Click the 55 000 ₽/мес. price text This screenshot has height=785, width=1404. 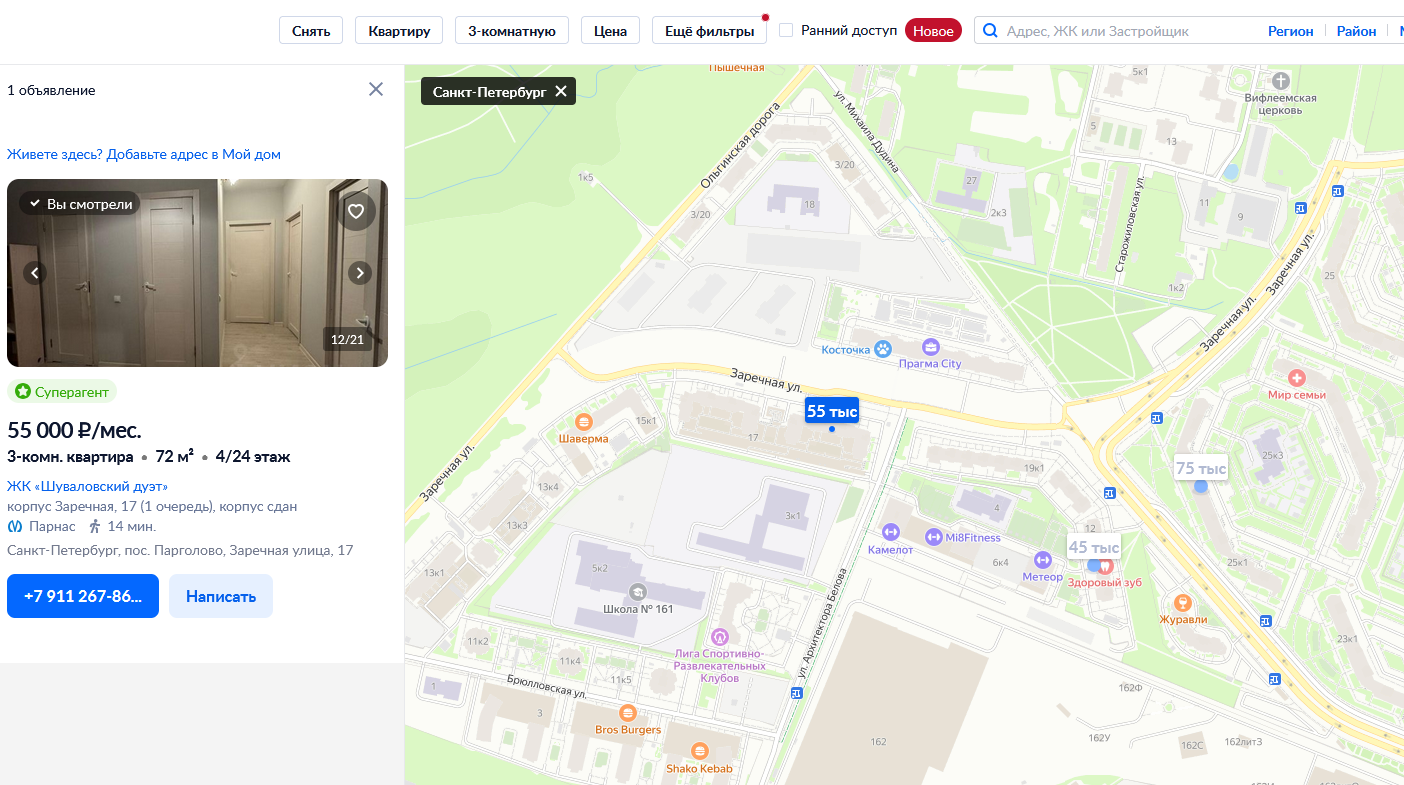point(75,431)
